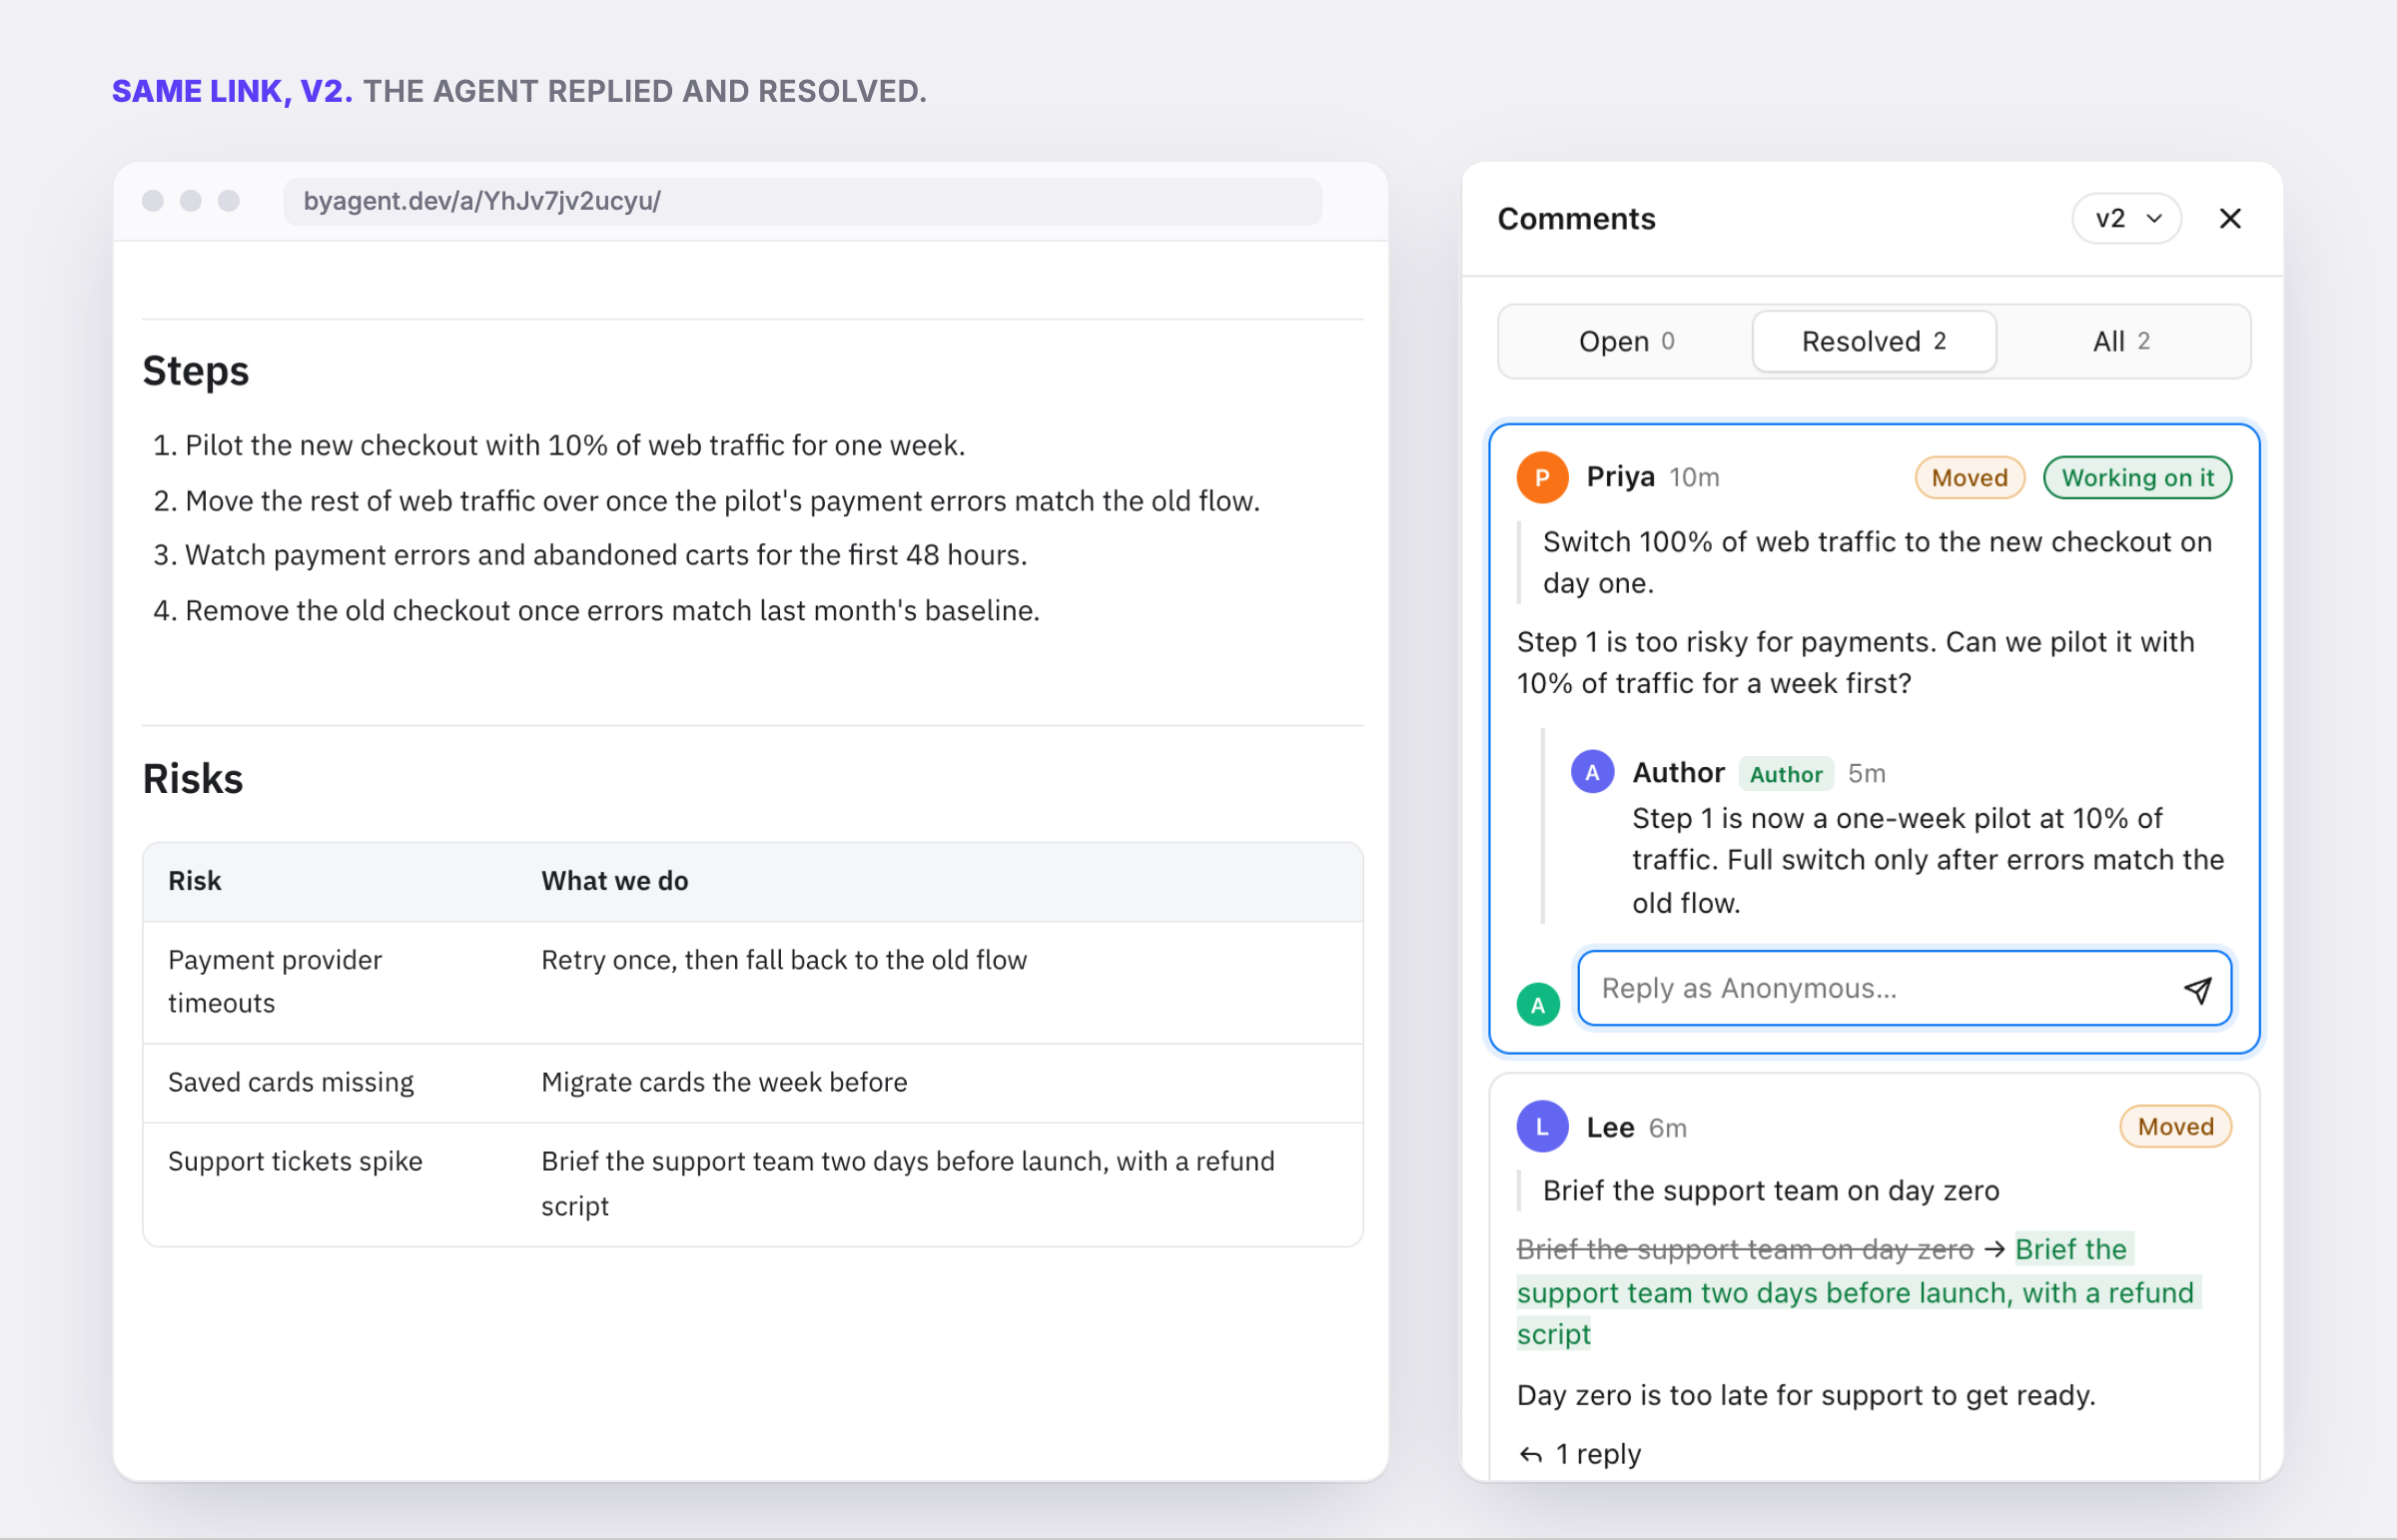This screenshot has height=1540, width=2397.
Task: Click the second window control dot
Action: pos(191,201)
